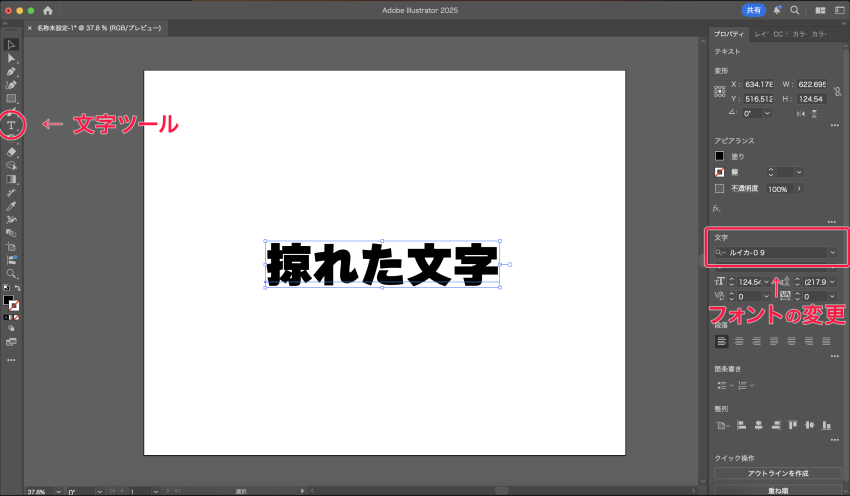Open stroke weight dropdown

click(799, 172)
